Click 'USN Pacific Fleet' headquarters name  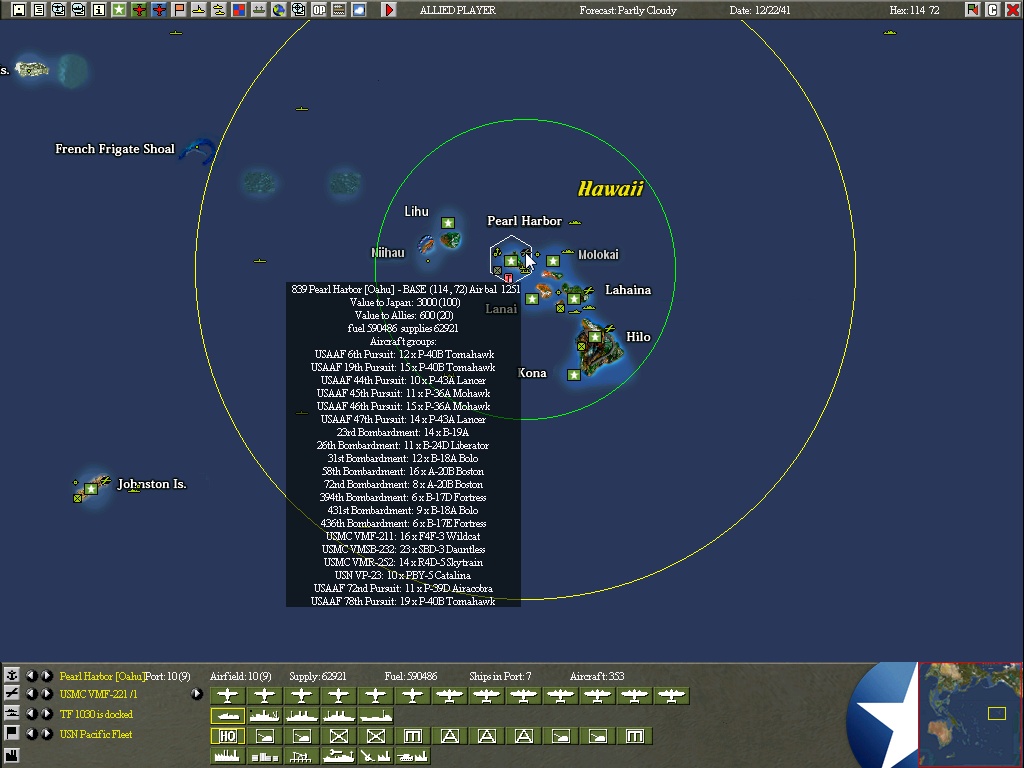96,734
